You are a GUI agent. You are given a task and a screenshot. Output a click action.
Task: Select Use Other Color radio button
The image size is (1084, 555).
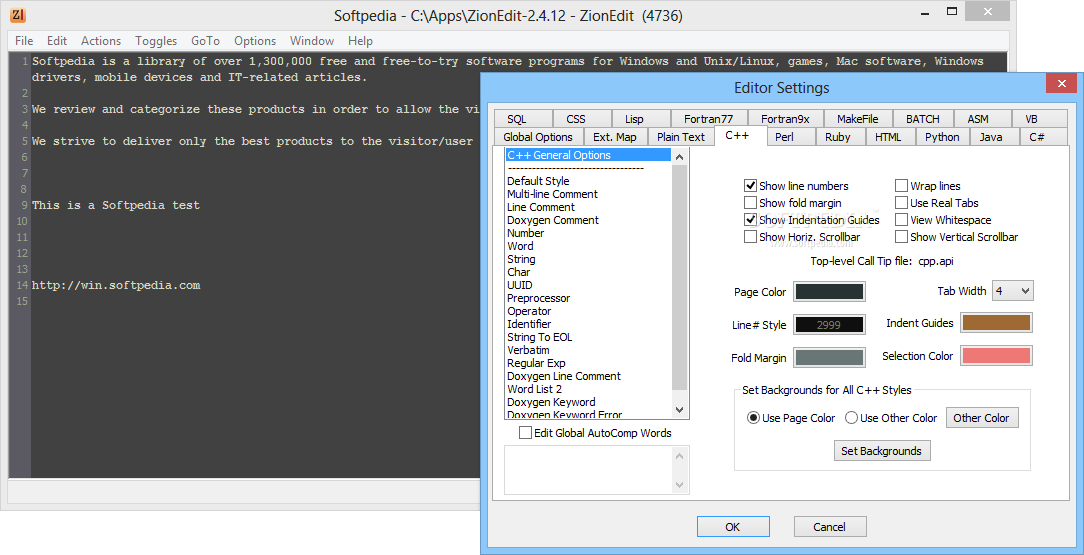[852, 418]
